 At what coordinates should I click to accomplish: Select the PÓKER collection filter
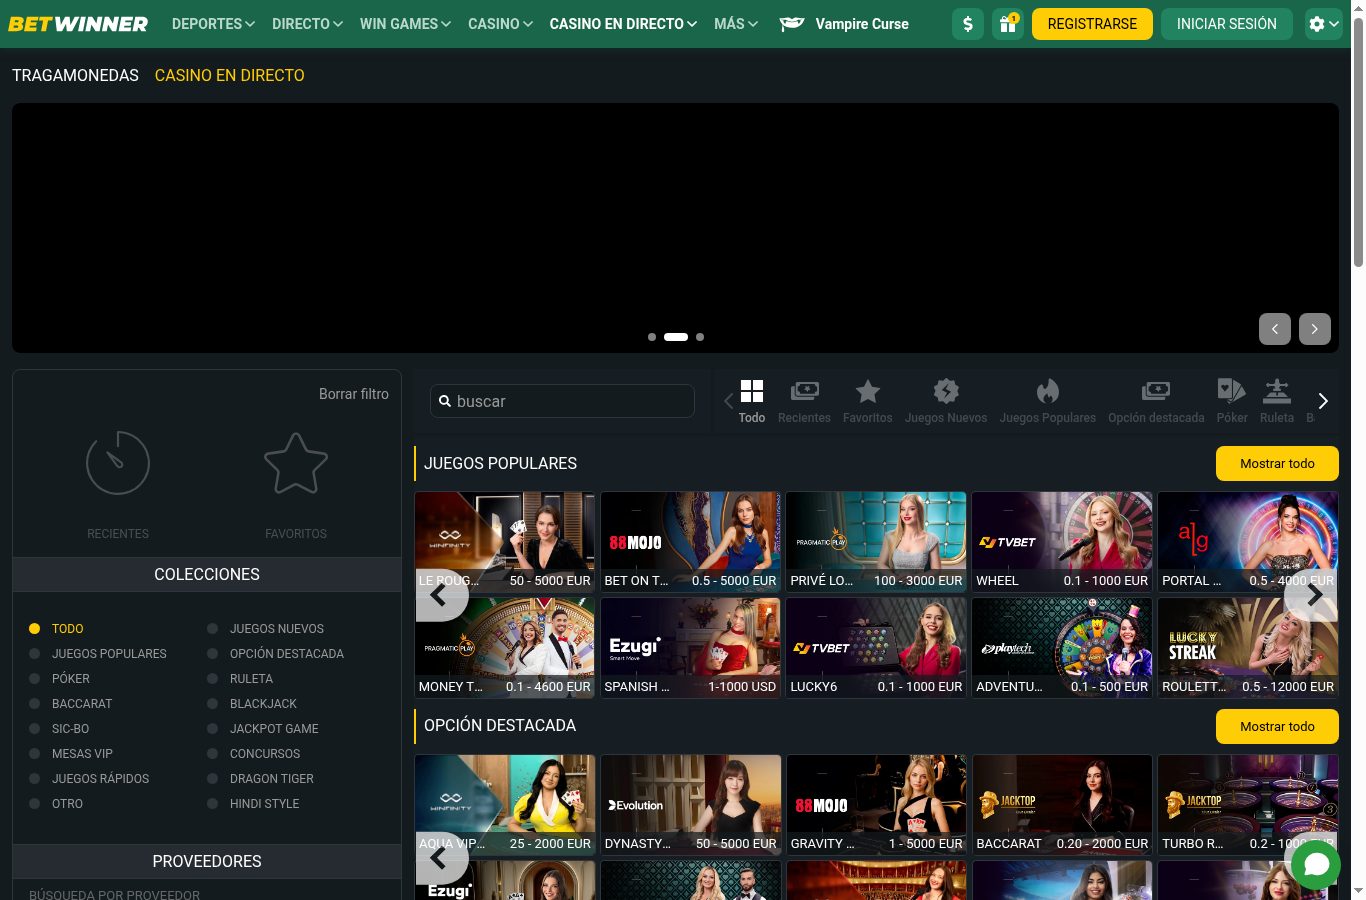click(60, 679)
